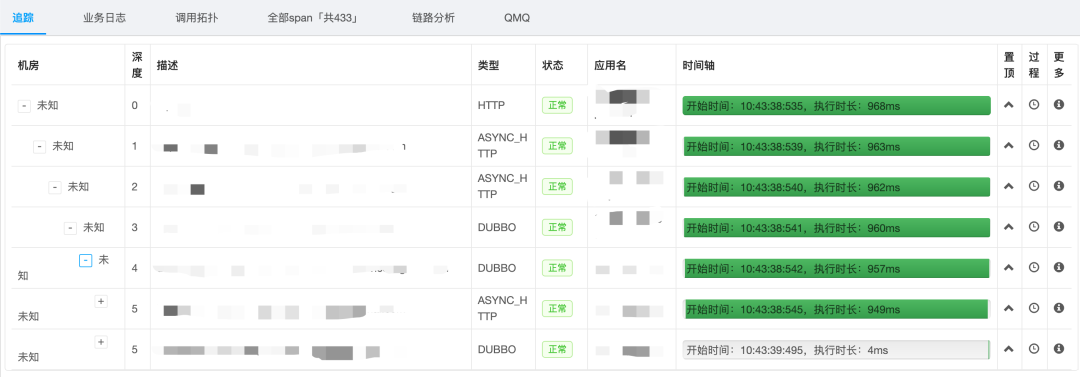Pin to top the 4ms DUBBO row

point(1009,349)
